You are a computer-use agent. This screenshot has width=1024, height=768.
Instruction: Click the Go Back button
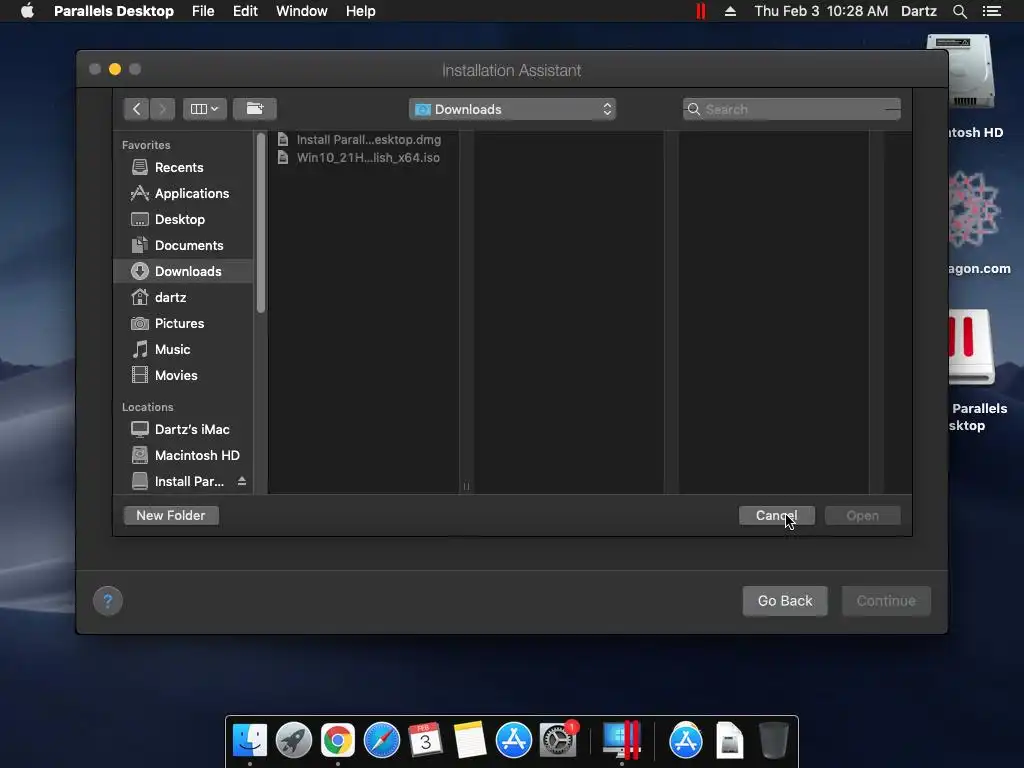click(785, 601)
